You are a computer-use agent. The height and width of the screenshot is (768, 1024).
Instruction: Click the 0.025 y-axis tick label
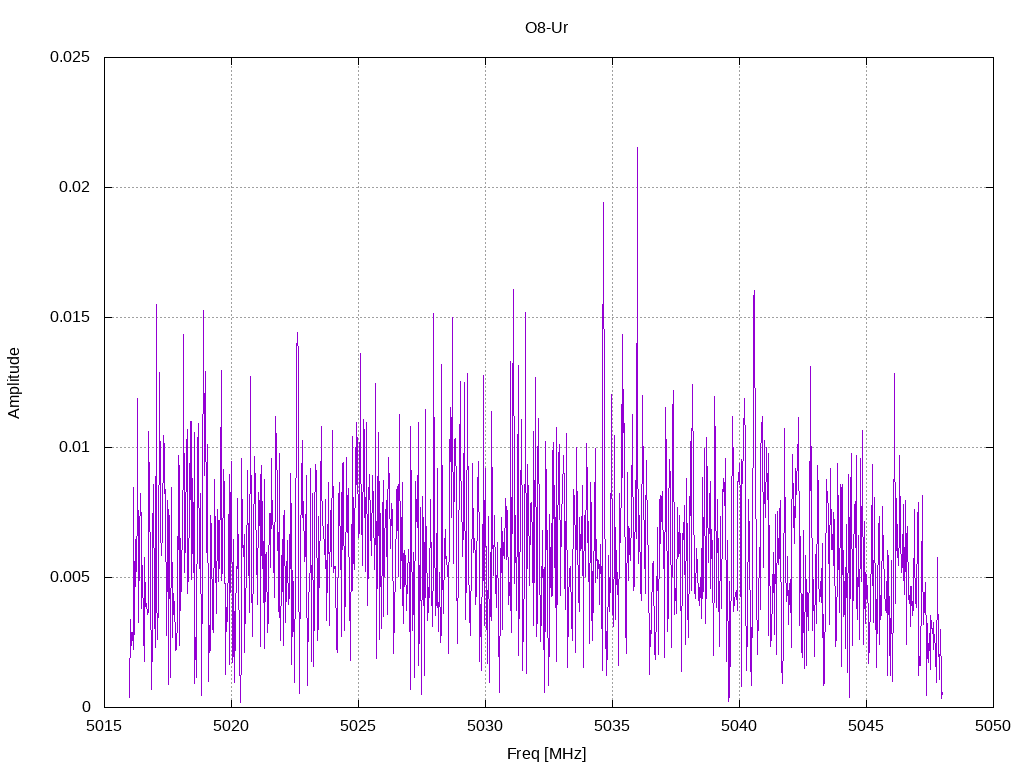tap(70, 57)
